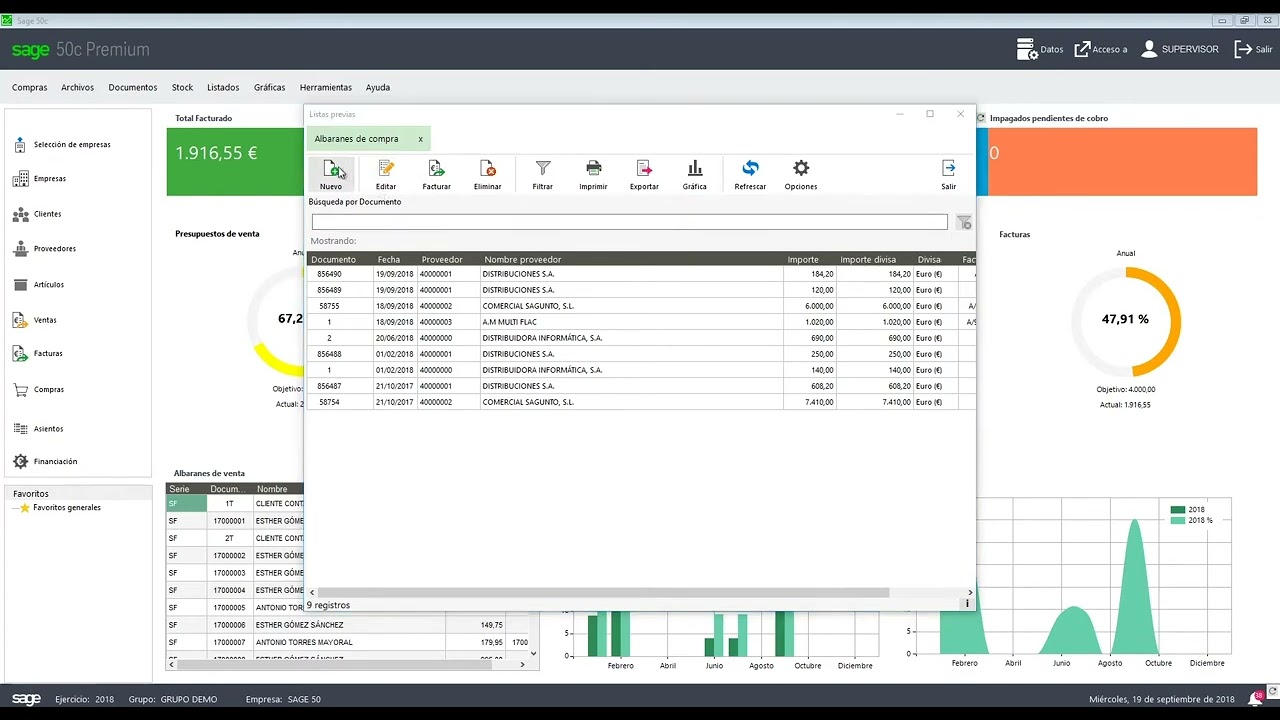1280x720 pixels.
Task: Open Proveedores in the sidebar
Action: click(x=55, y=249)
